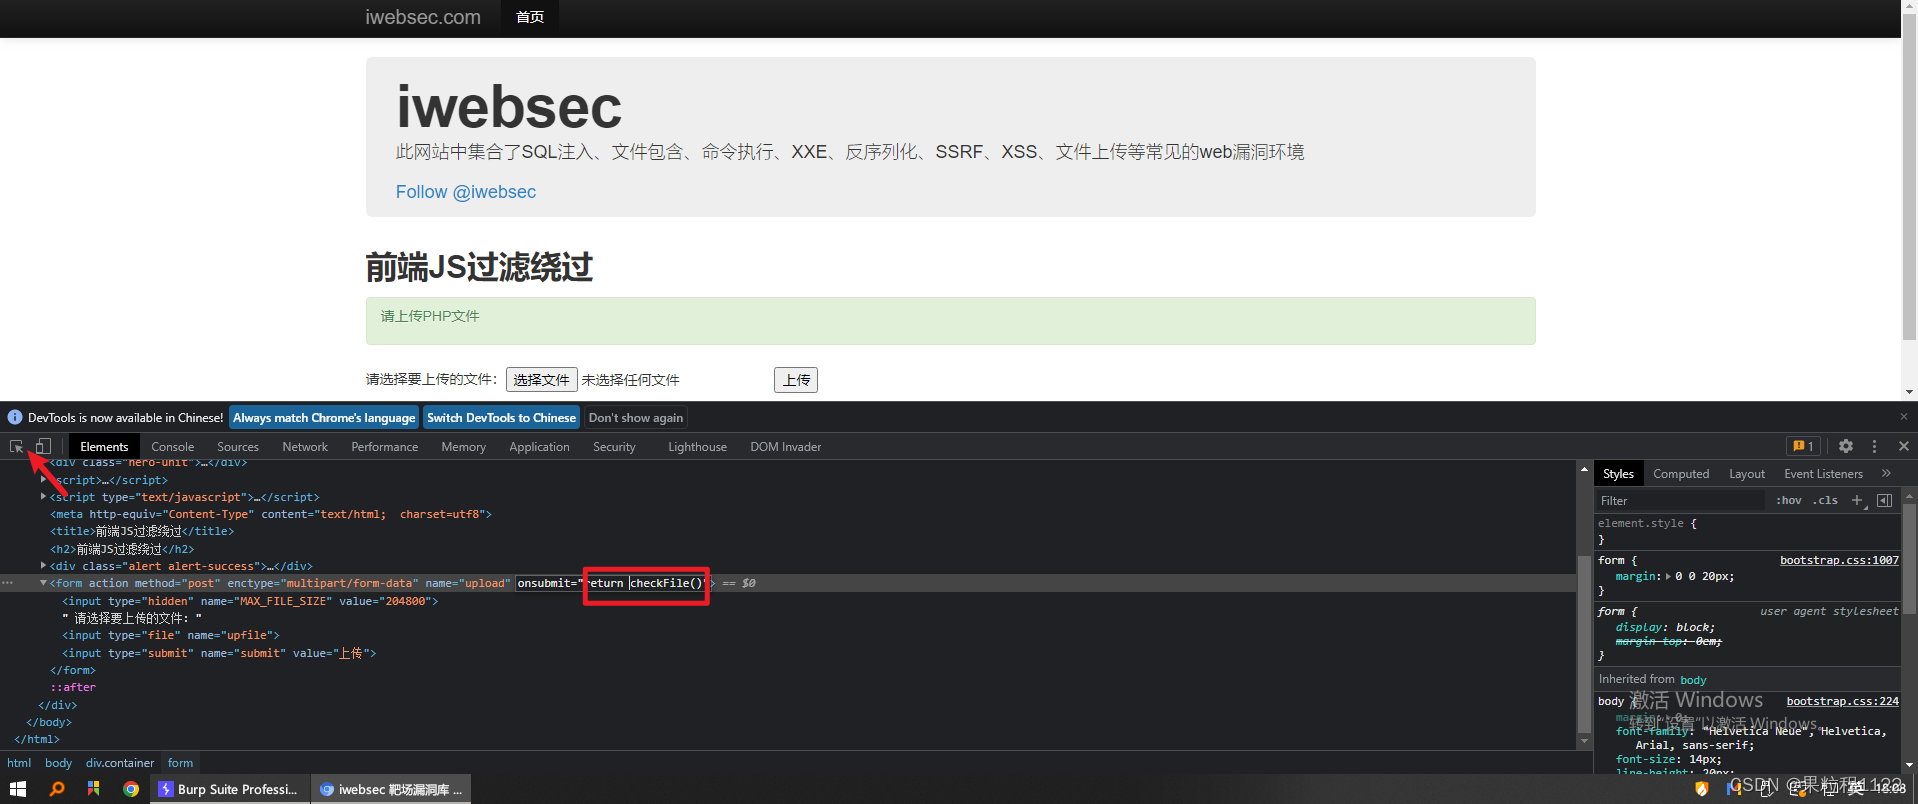Viewport: 1918px width, 804px height.
Task: Open bootstrap.css:224 source link
Action: 1843,701
